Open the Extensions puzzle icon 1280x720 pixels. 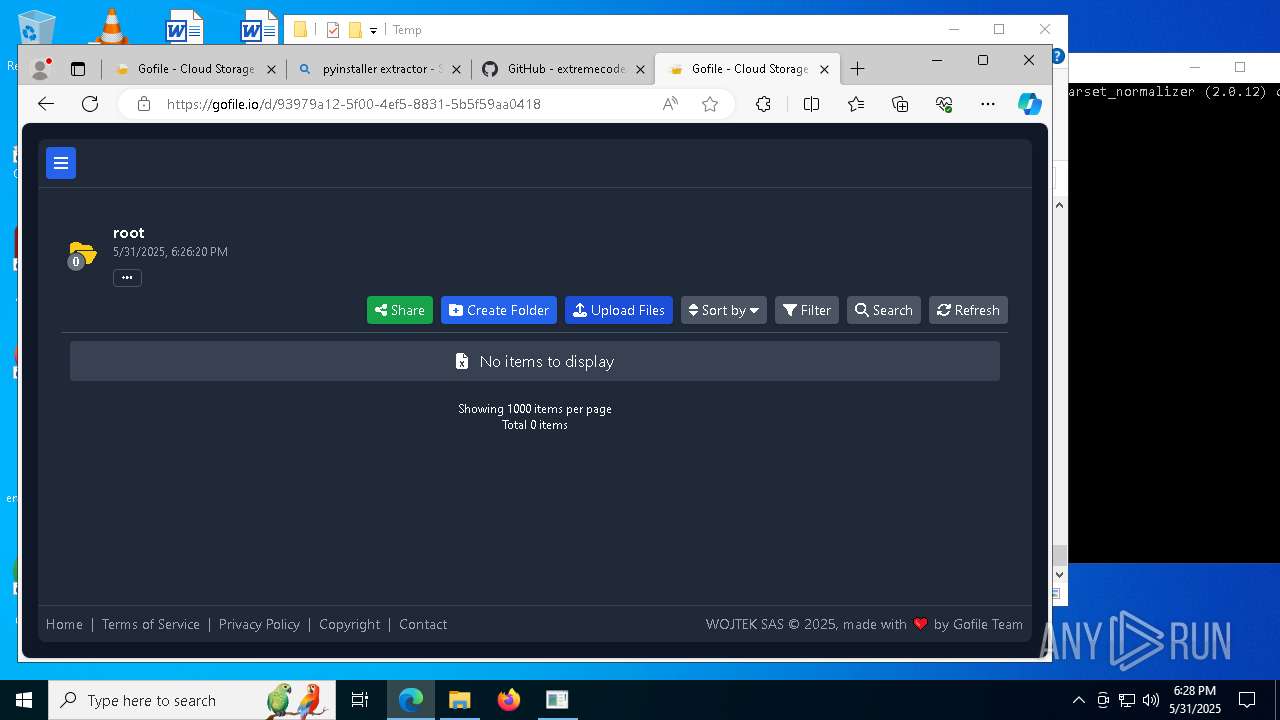pos(763,104)
